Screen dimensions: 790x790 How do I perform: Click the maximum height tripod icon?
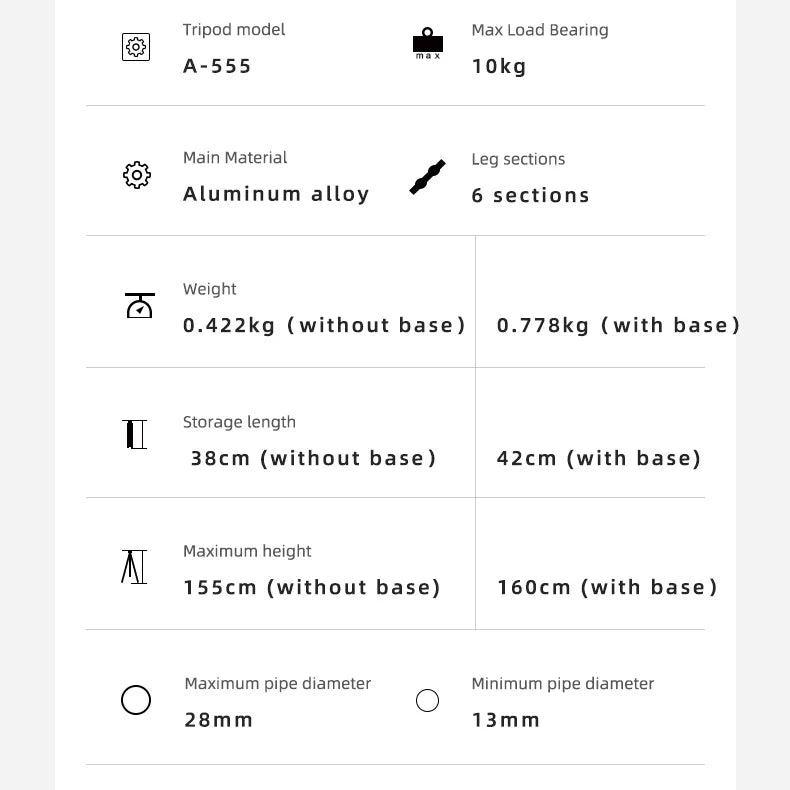pos(134,566)
